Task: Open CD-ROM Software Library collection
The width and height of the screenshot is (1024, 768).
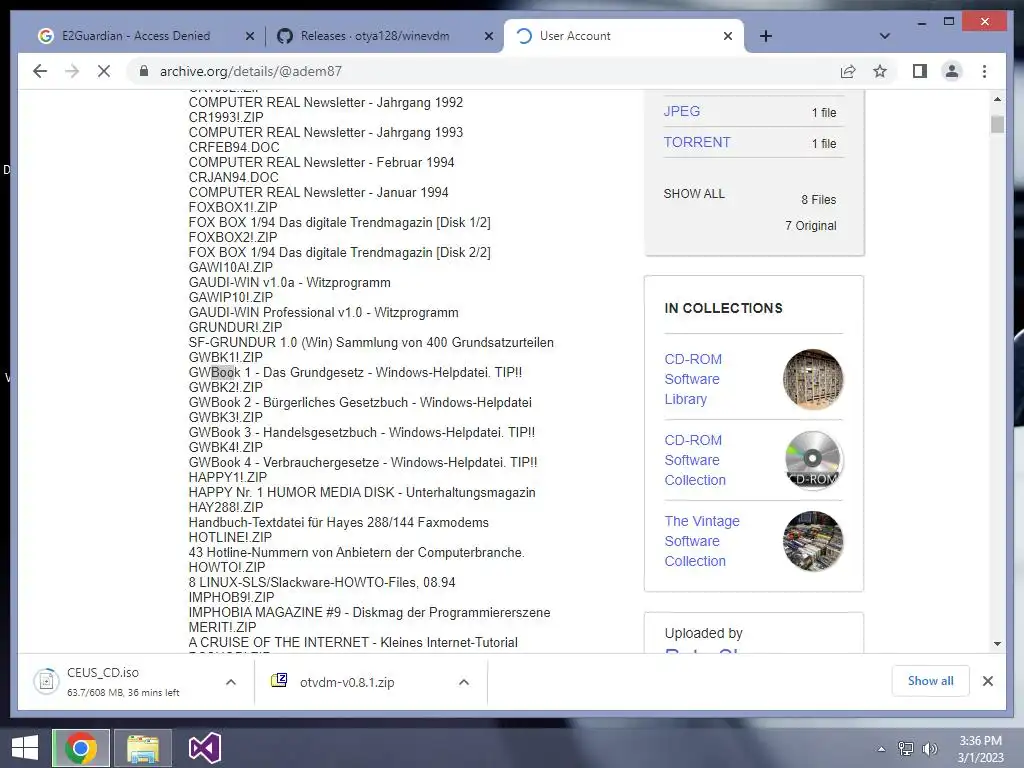Action: (693, 379)
